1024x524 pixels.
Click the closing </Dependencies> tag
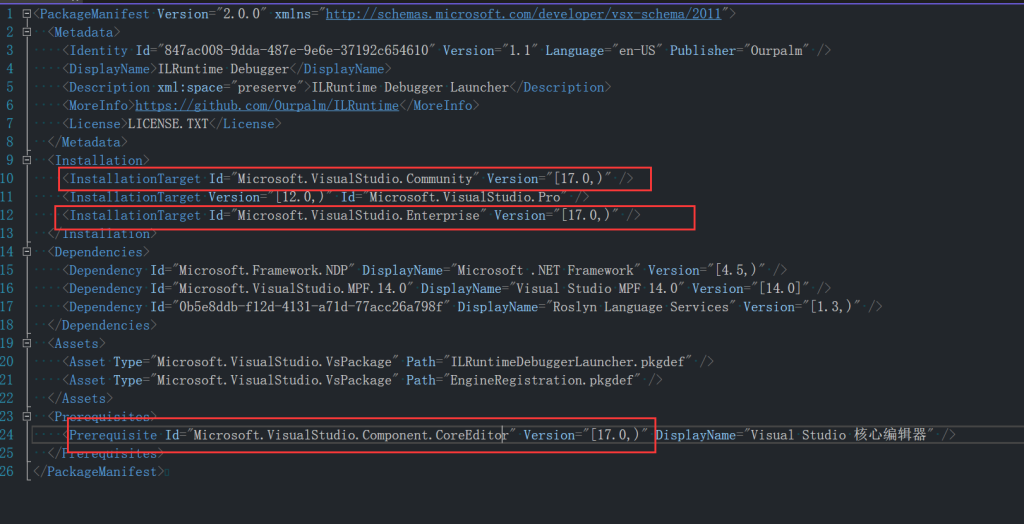(103, 325)
